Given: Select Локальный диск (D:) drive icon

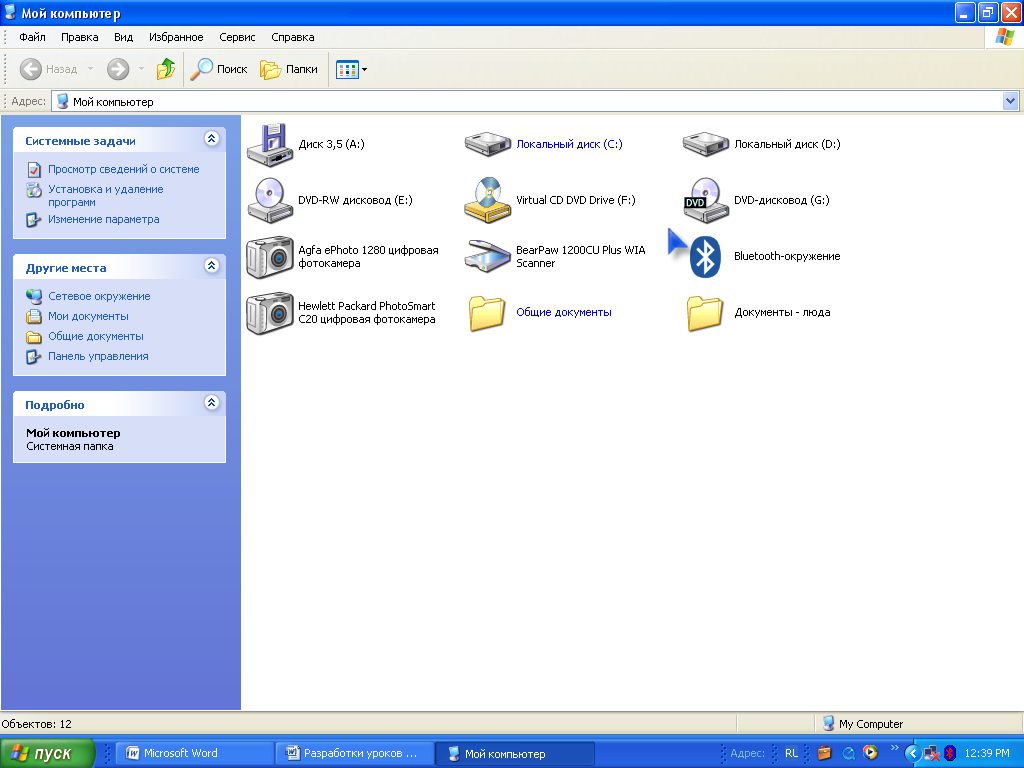Looking at the screenshot, I should (705, 144).
